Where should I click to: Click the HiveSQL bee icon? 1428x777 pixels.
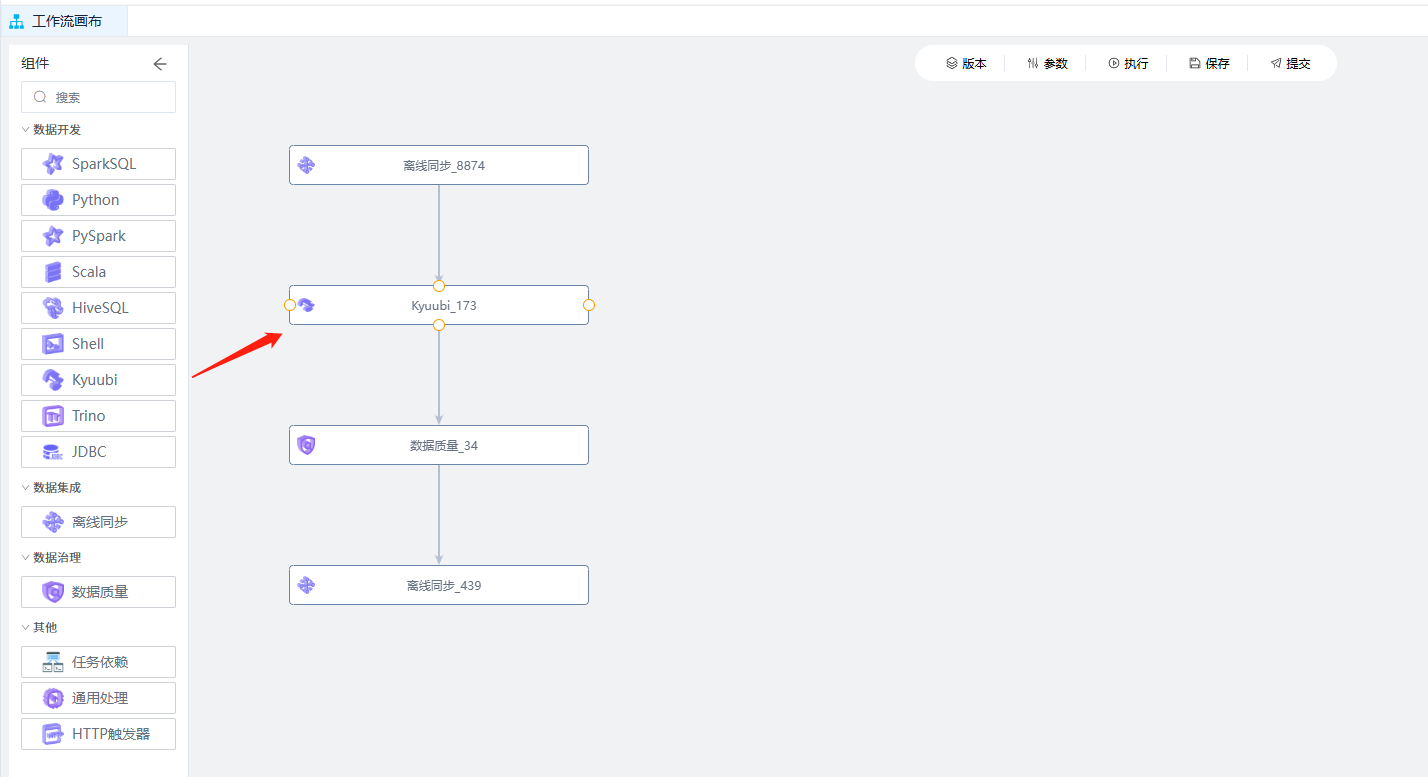[53, 308]
